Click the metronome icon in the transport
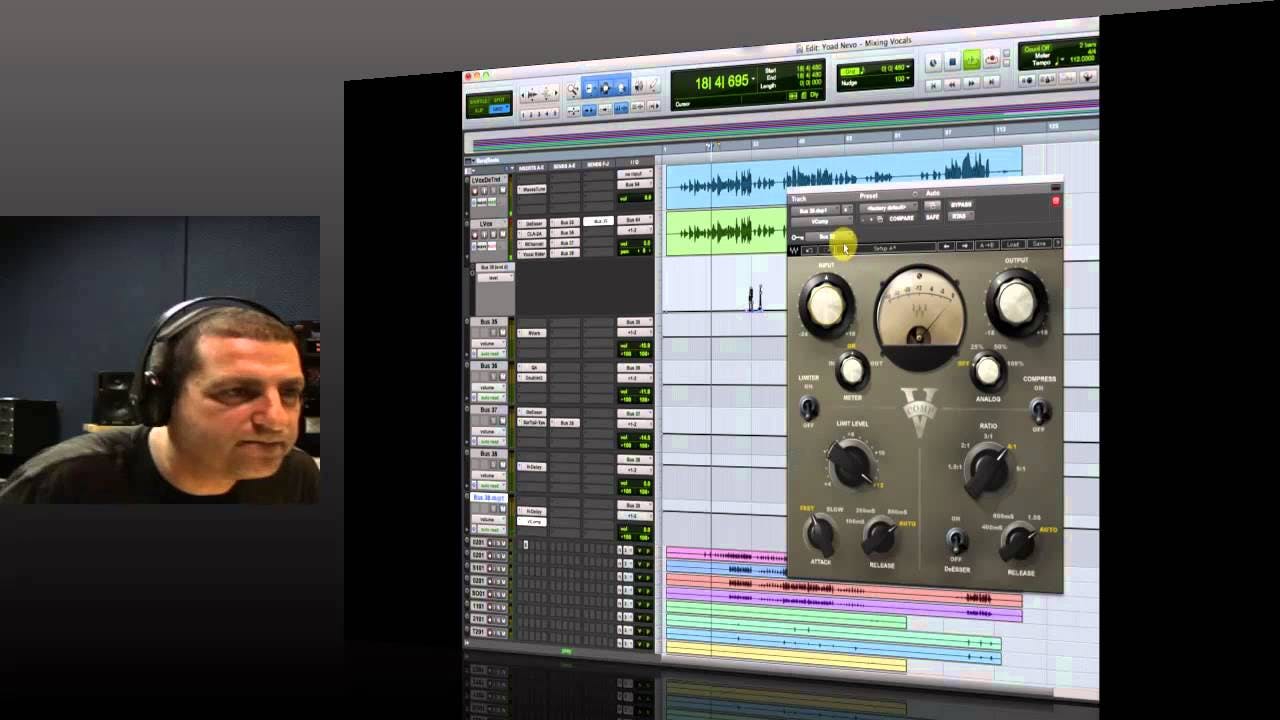Viewport: 1280px width, 720px height. [1047, 80]
